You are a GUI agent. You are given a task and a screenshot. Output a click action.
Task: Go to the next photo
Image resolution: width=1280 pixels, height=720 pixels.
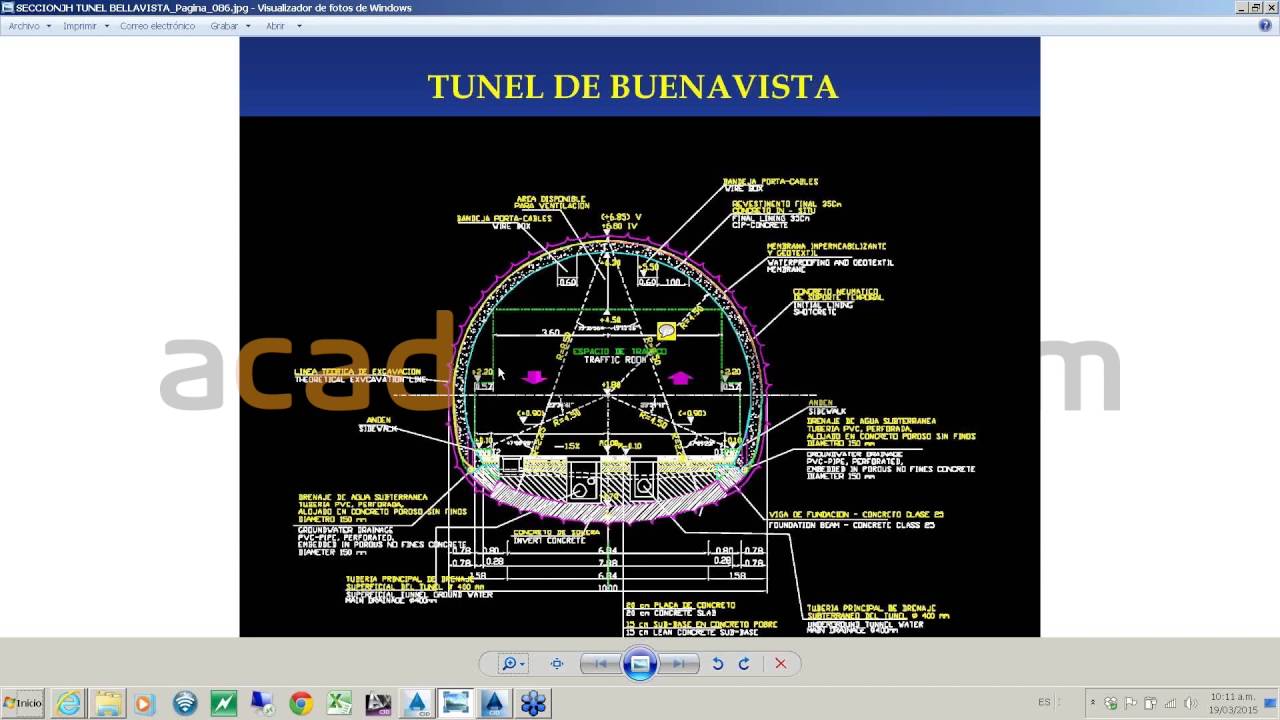[678, 663]
